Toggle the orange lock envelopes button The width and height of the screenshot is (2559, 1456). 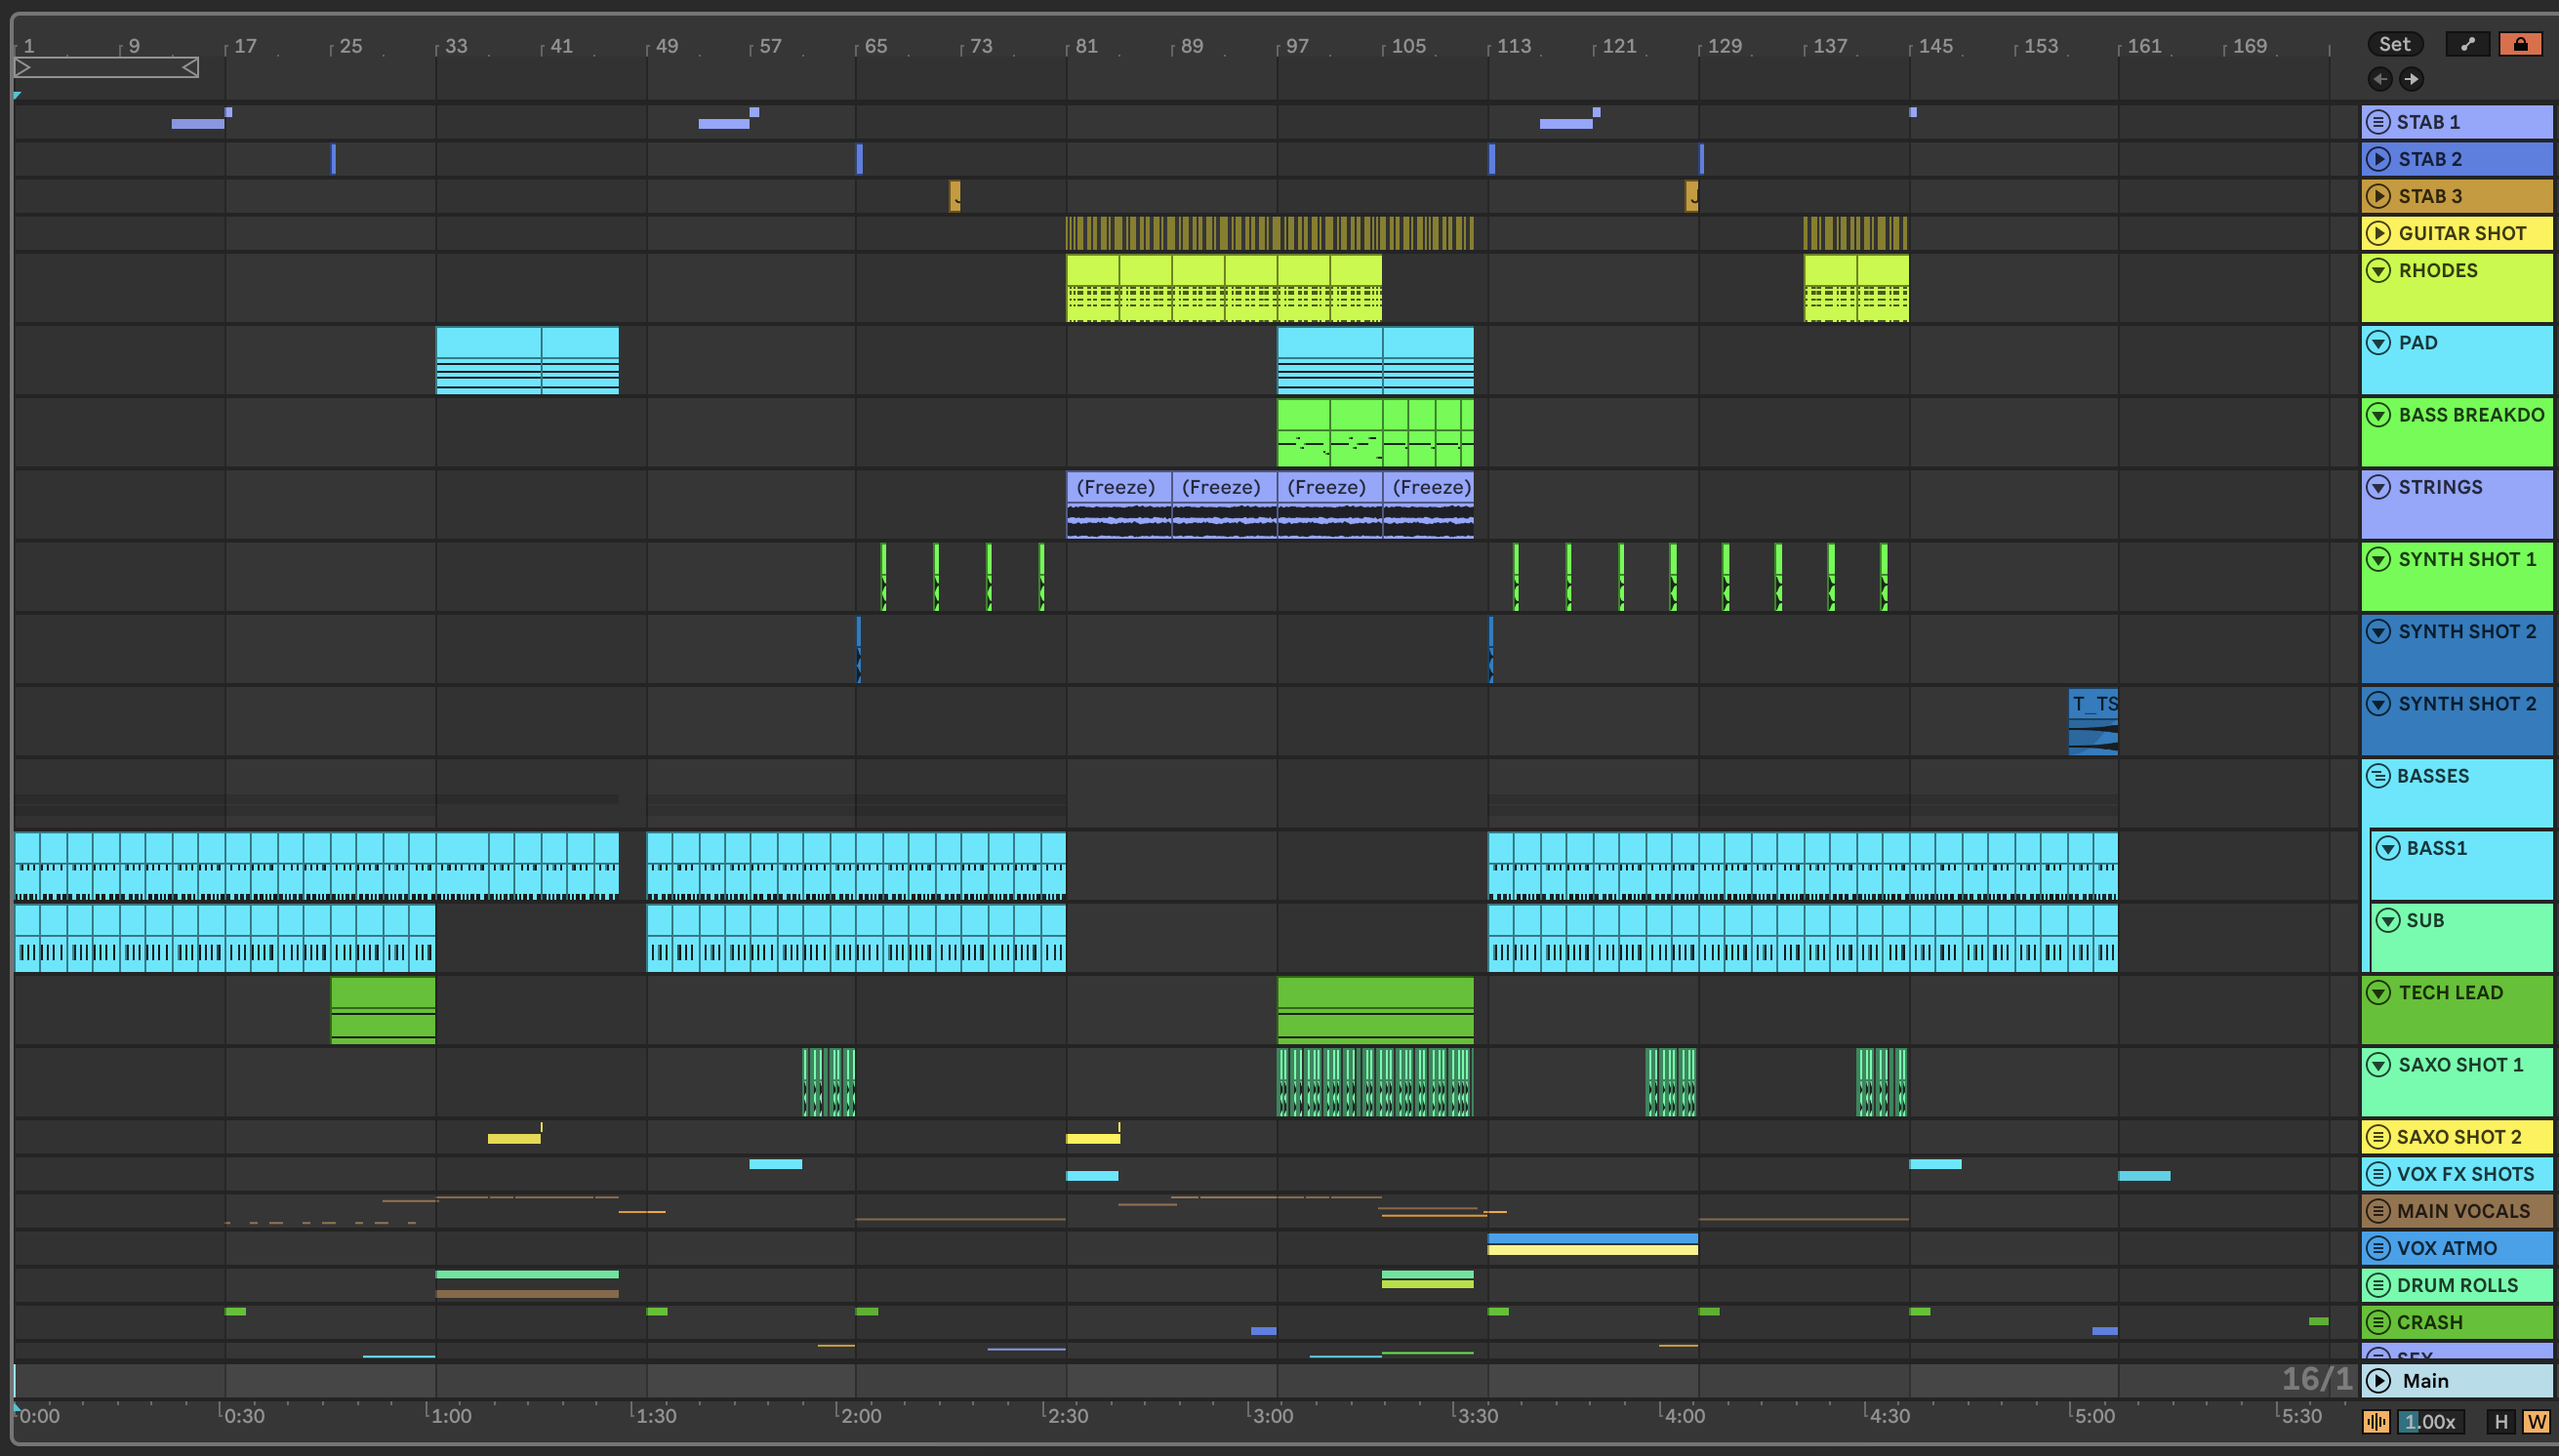(2520, 44)
